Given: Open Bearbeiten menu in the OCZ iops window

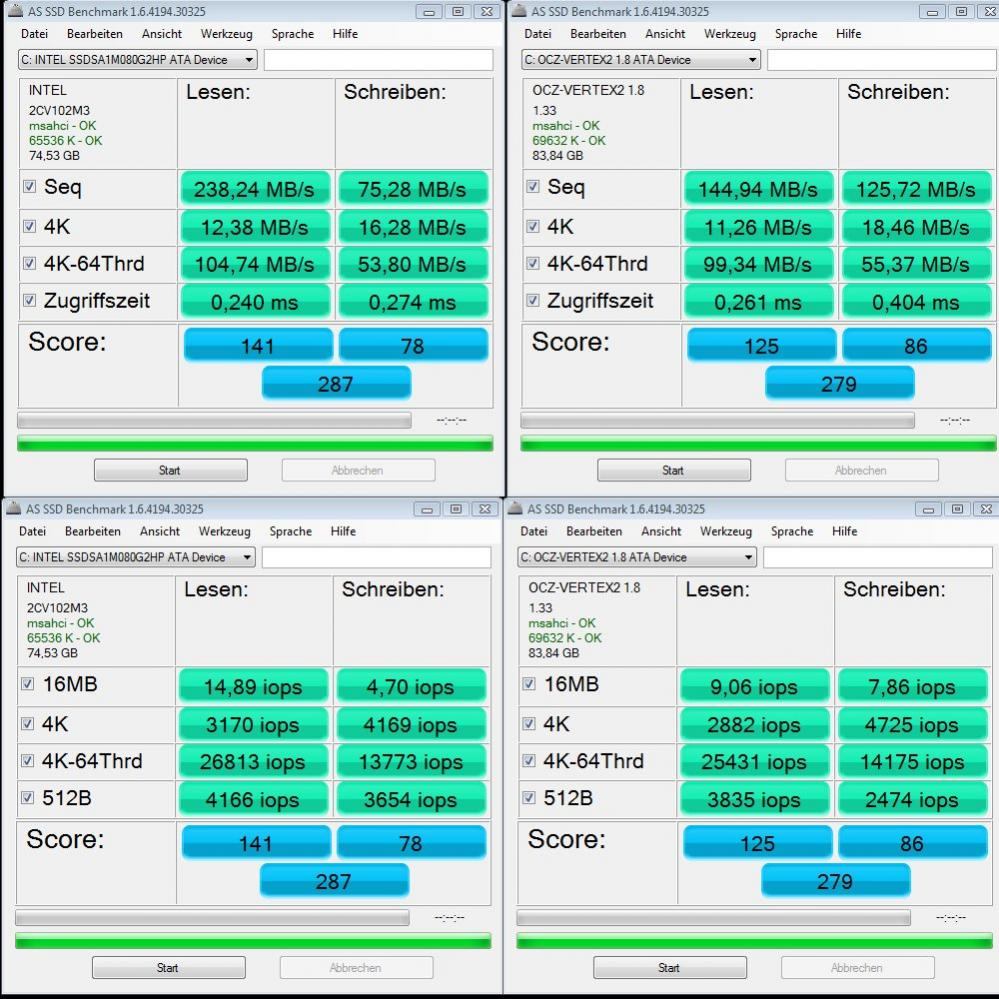Looking at the screenshot, I should [594, 531].
